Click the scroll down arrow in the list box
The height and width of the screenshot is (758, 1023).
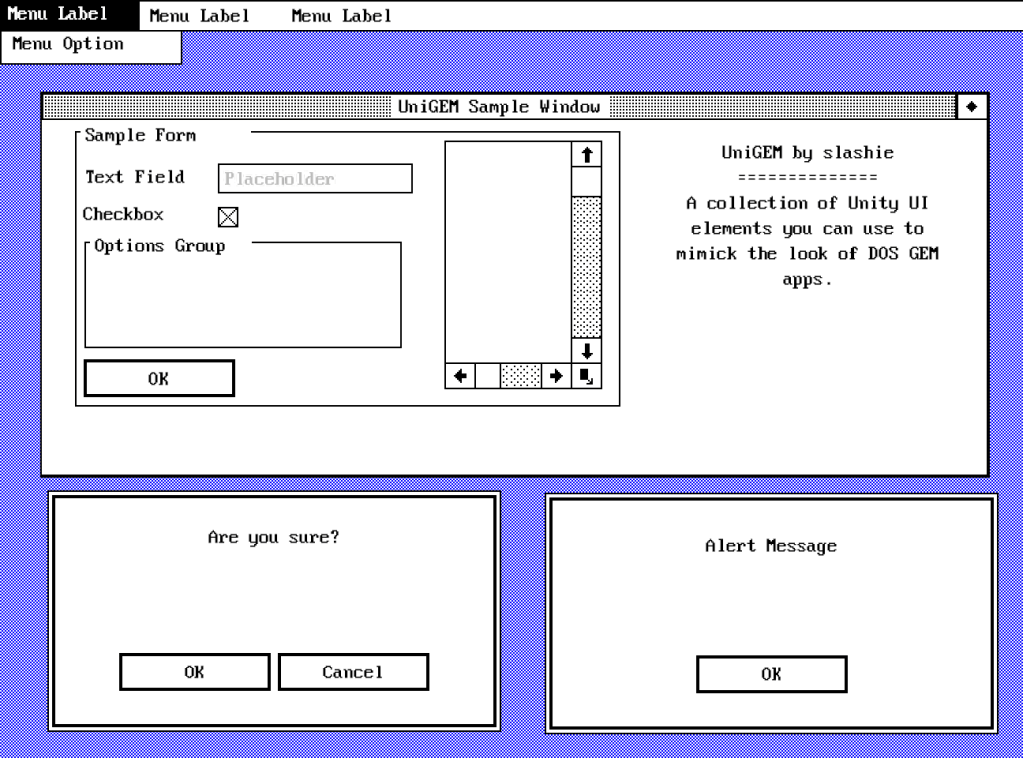click(x=587, y=351)
